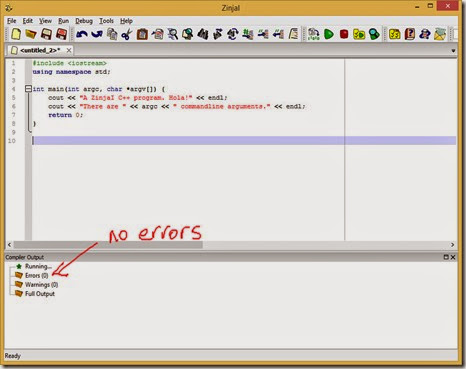The image size is (466, 369).
Task: Click the Cut scissors icon
Action: click(127, 34)
